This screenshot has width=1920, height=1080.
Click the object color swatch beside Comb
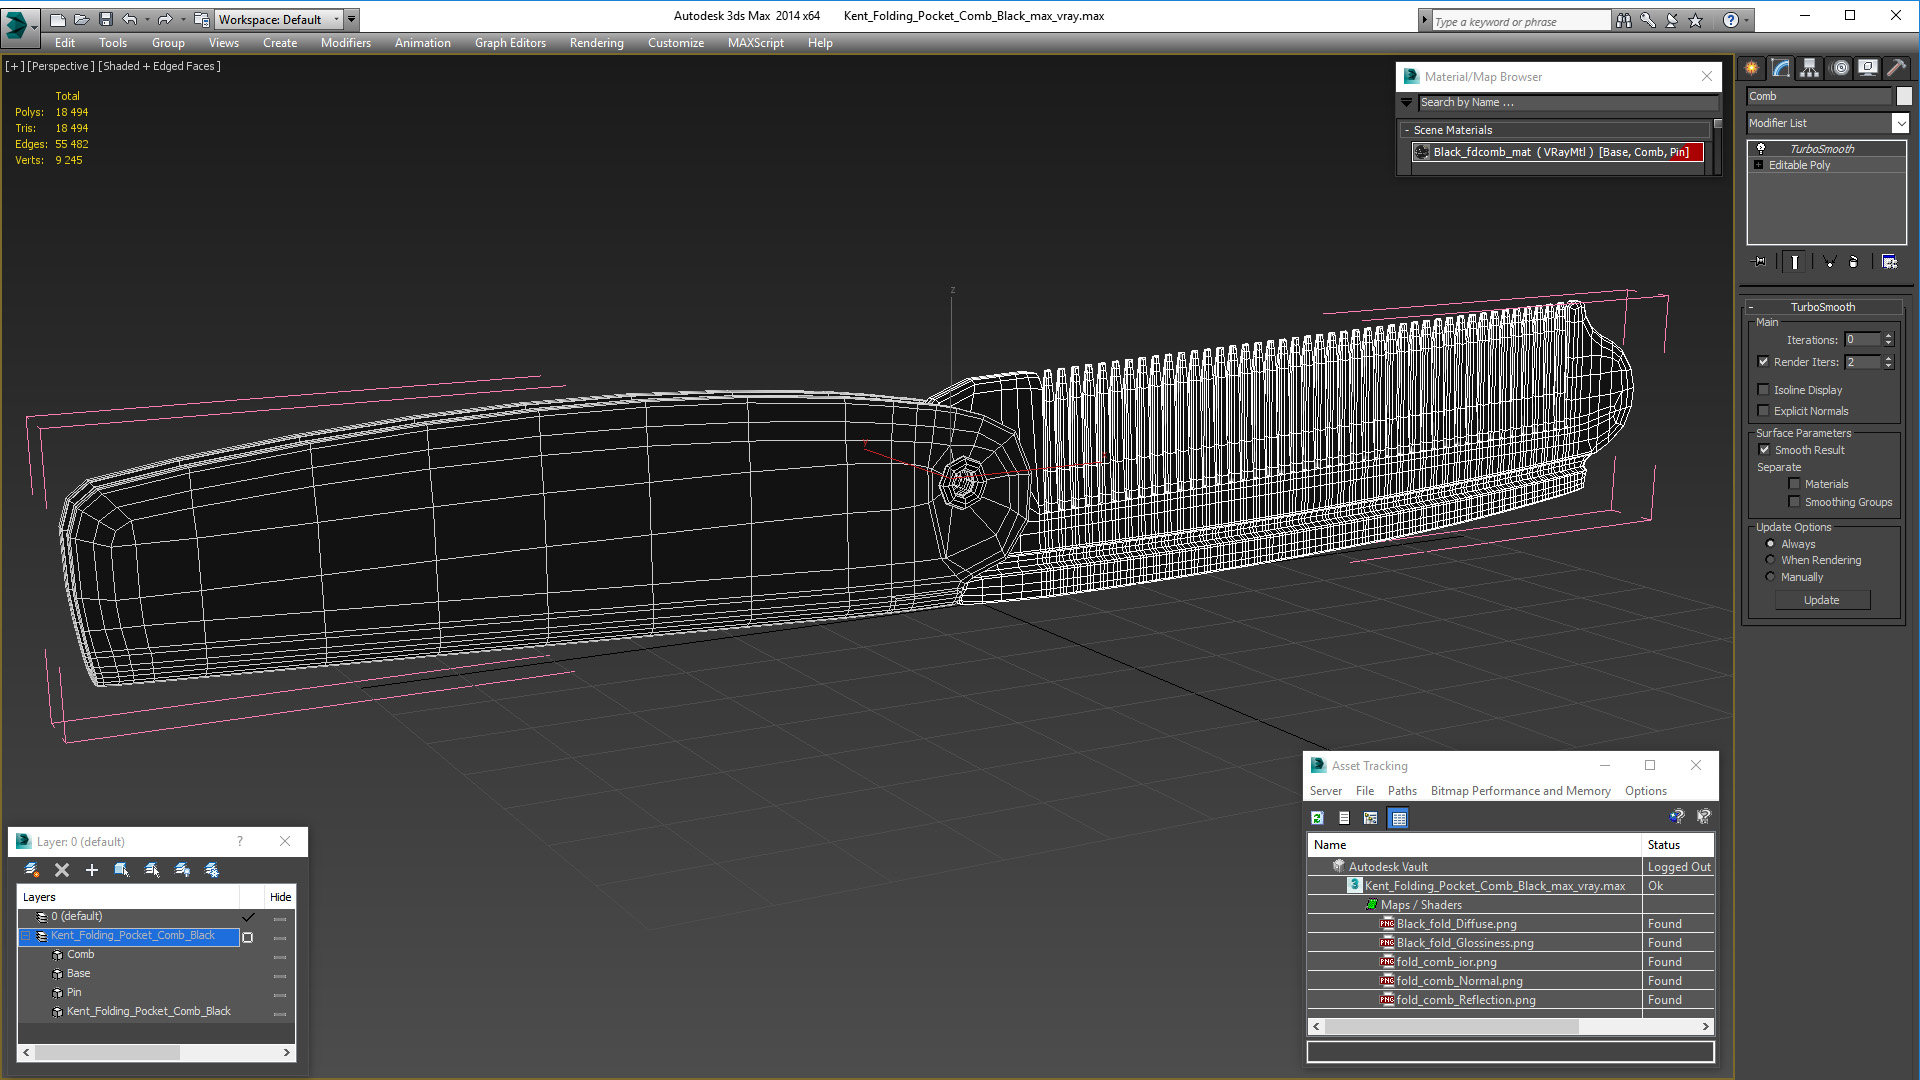[1904, 96]
